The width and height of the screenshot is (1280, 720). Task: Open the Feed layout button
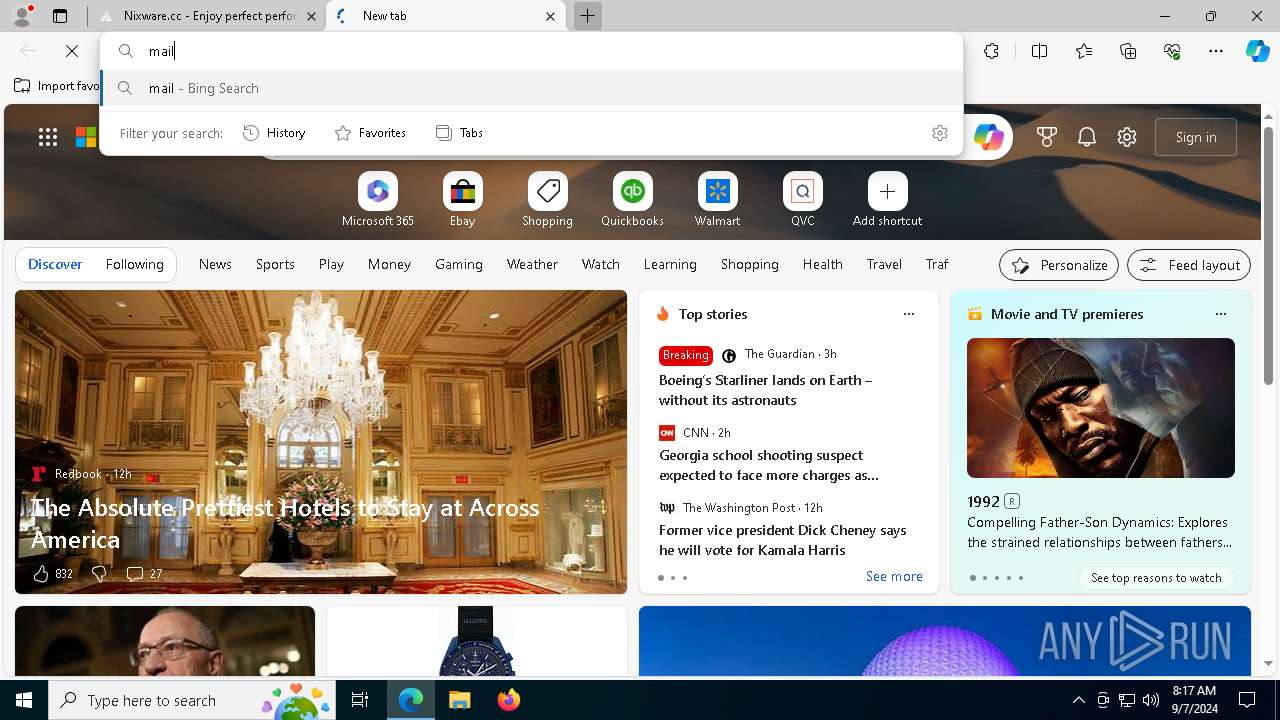click(x=1189, y=265)
